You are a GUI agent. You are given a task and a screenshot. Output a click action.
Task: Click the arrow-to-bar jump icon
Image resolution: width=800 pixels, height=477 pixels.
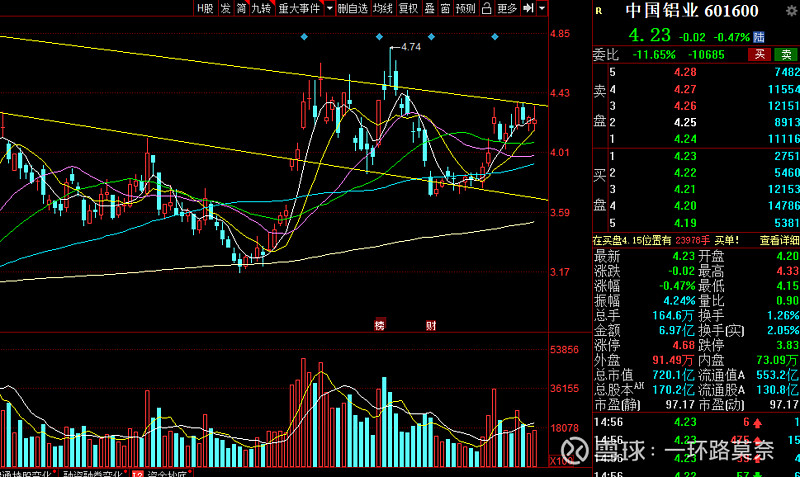pyautogui.click(x=529, y=8)
